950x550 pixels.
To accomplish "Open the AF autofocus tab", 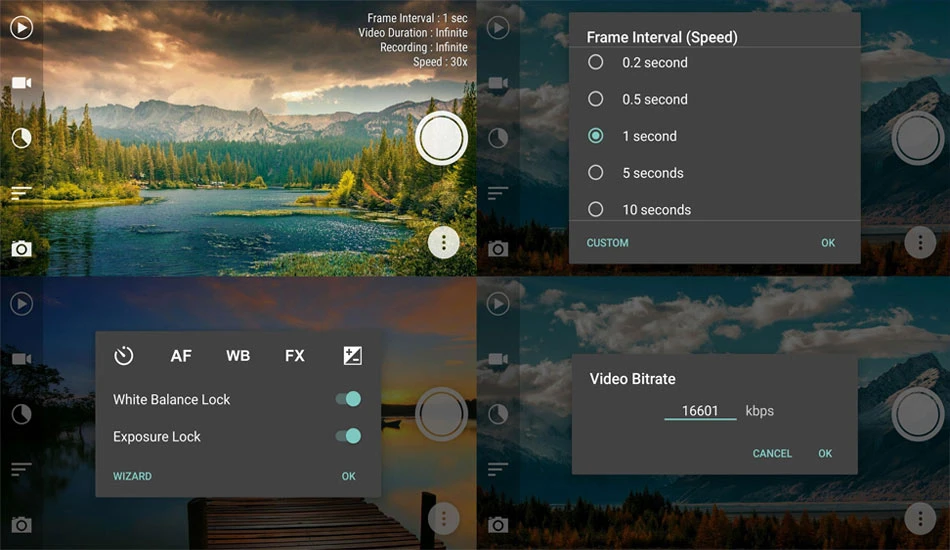I will pos(181,356).
